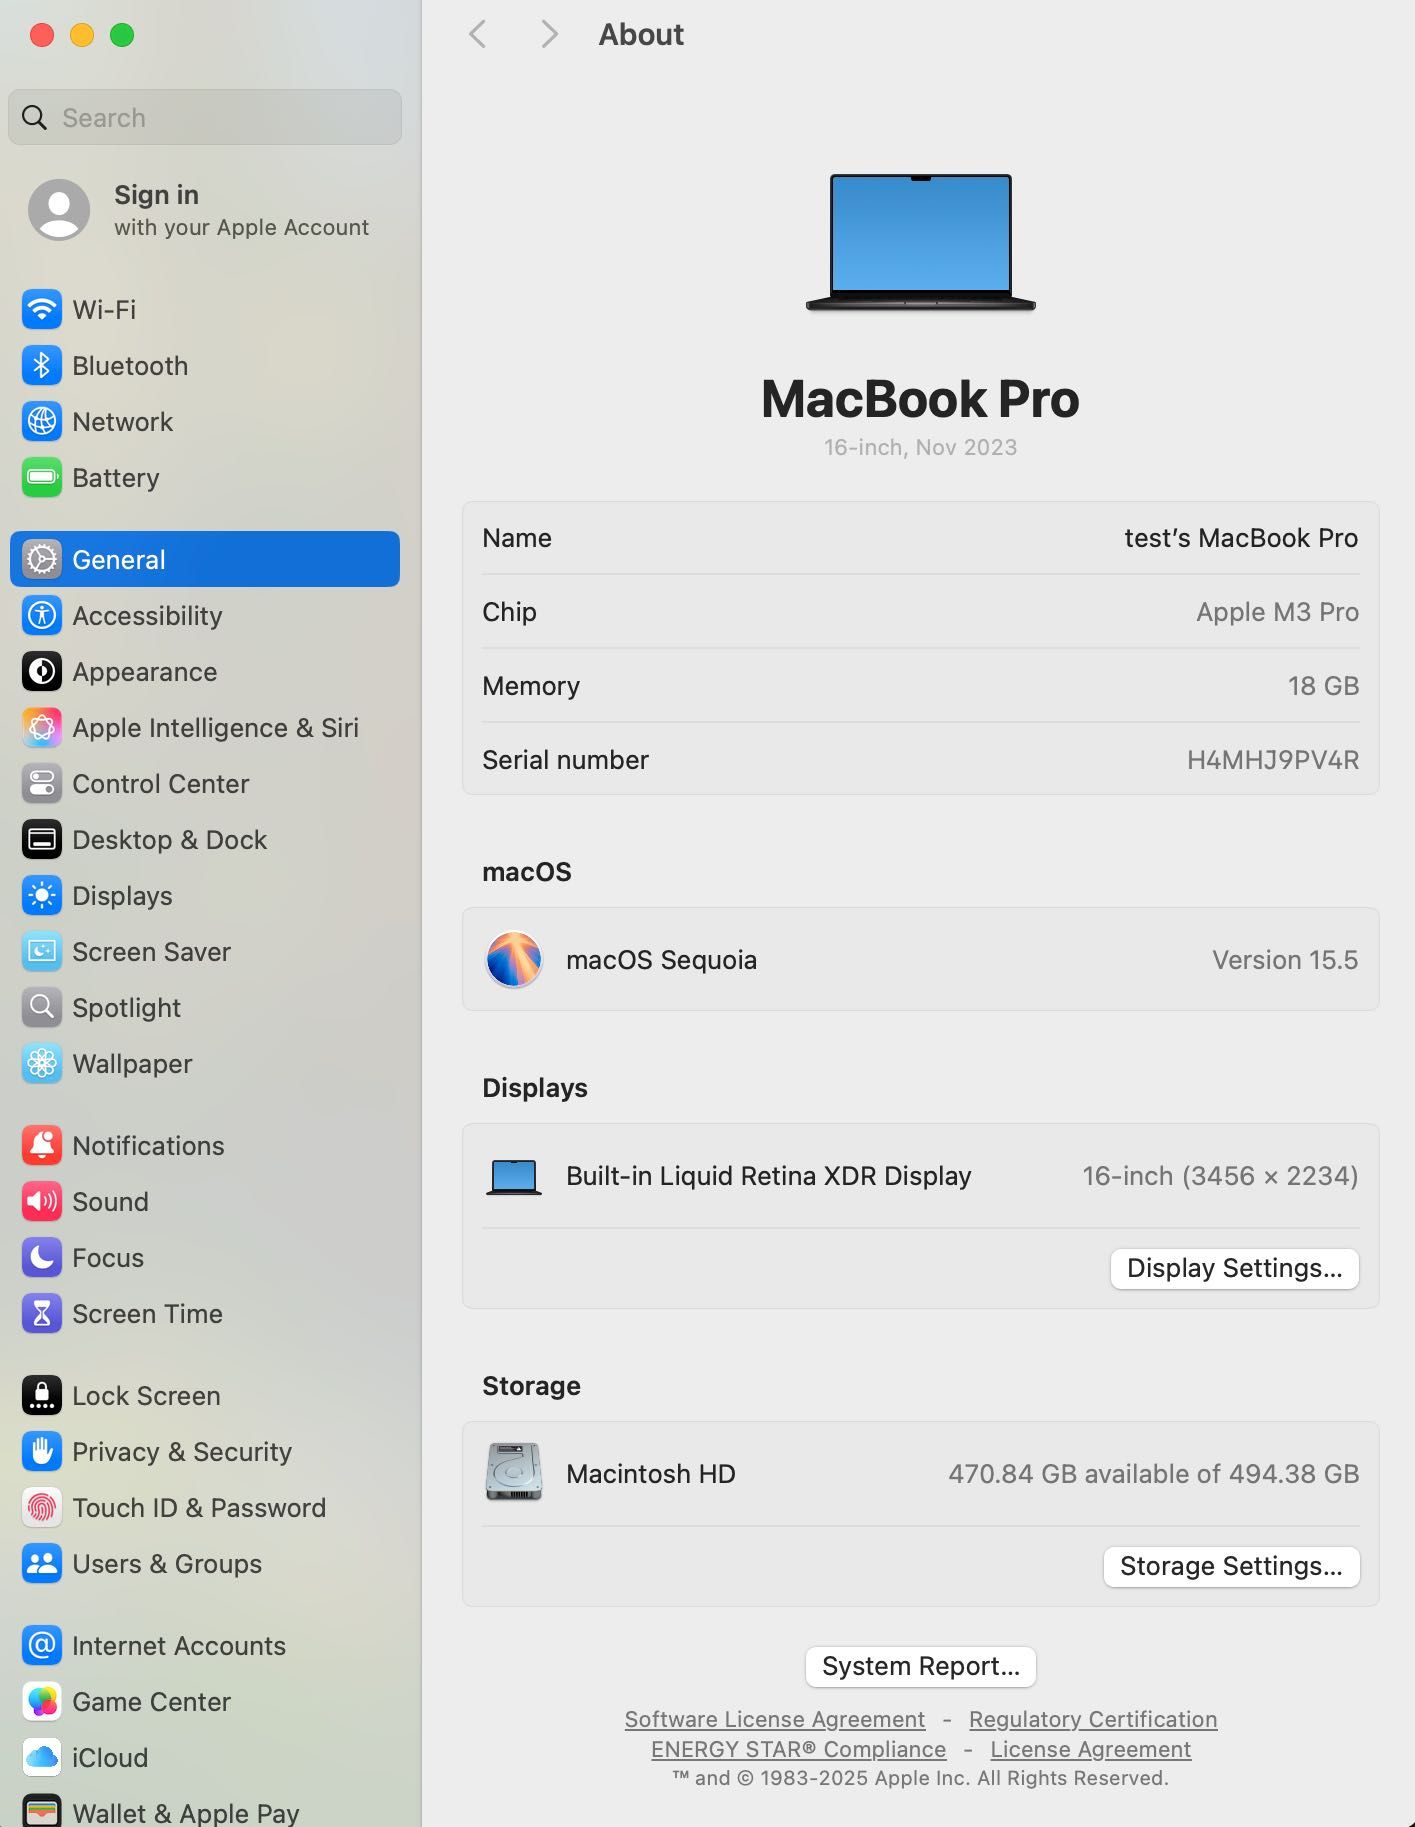Image resolution: width=1415 pixels, height=1827 pixels.
Task: Click the chip value Apple M3 Pro
Action: tap(1277, 612)
